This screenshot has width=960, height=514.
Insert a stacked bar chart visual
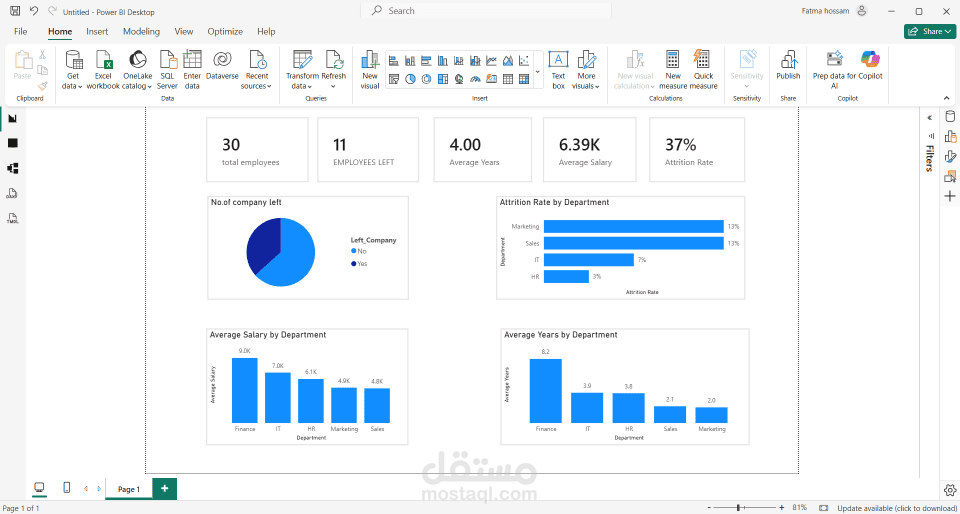pyautogui.click(x=394, y=61)
